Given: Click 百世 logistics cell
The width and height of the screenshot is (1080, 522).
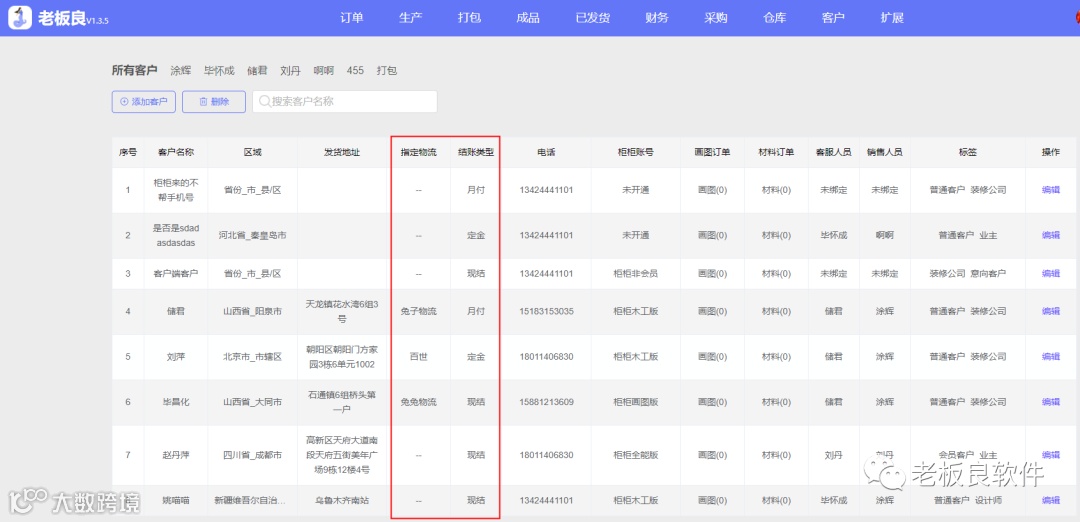Looking at the screenshot, I should click(x=418, y=357).
